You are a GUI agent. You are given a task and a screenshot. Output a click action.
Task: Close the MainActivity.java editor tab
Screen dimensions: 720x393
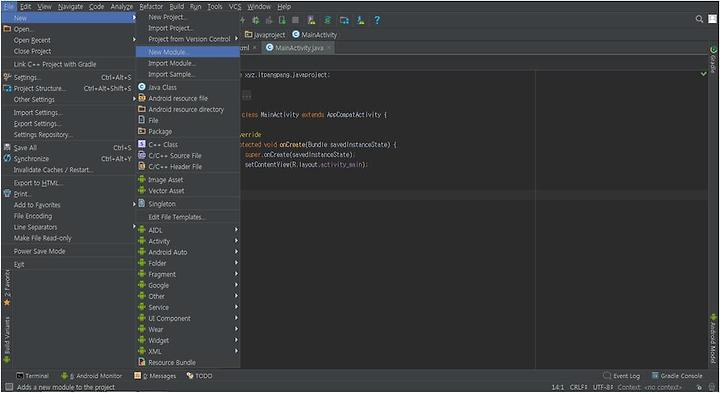point(329,48)
